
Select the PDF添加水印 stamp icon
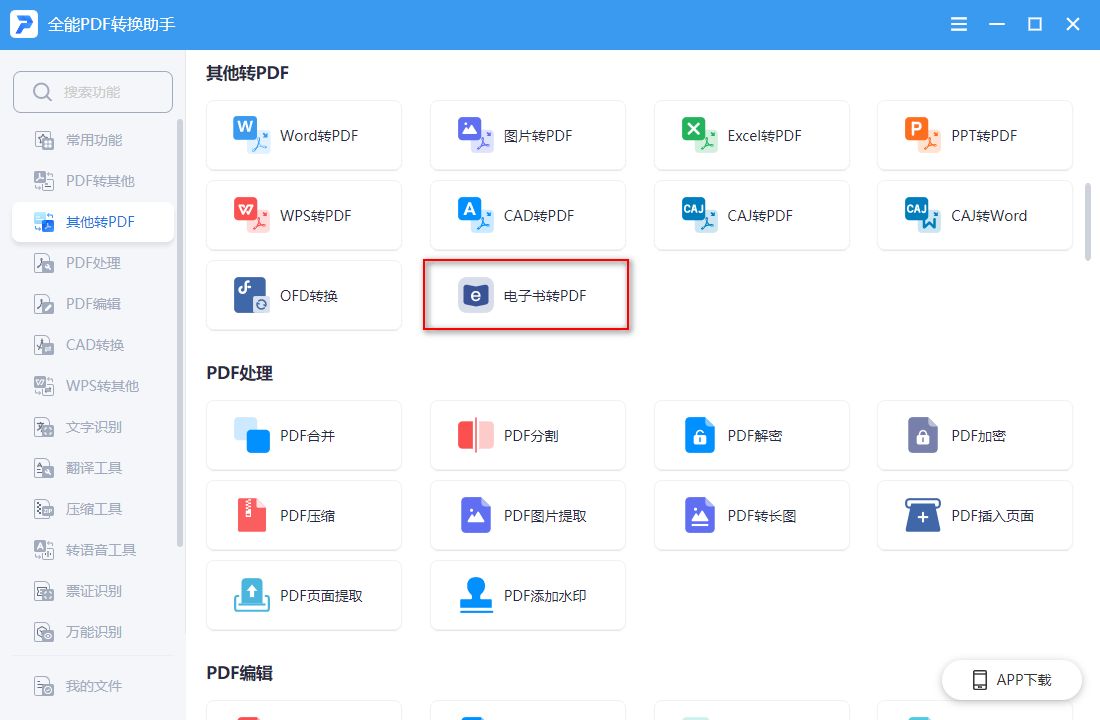tap(475, 595)
